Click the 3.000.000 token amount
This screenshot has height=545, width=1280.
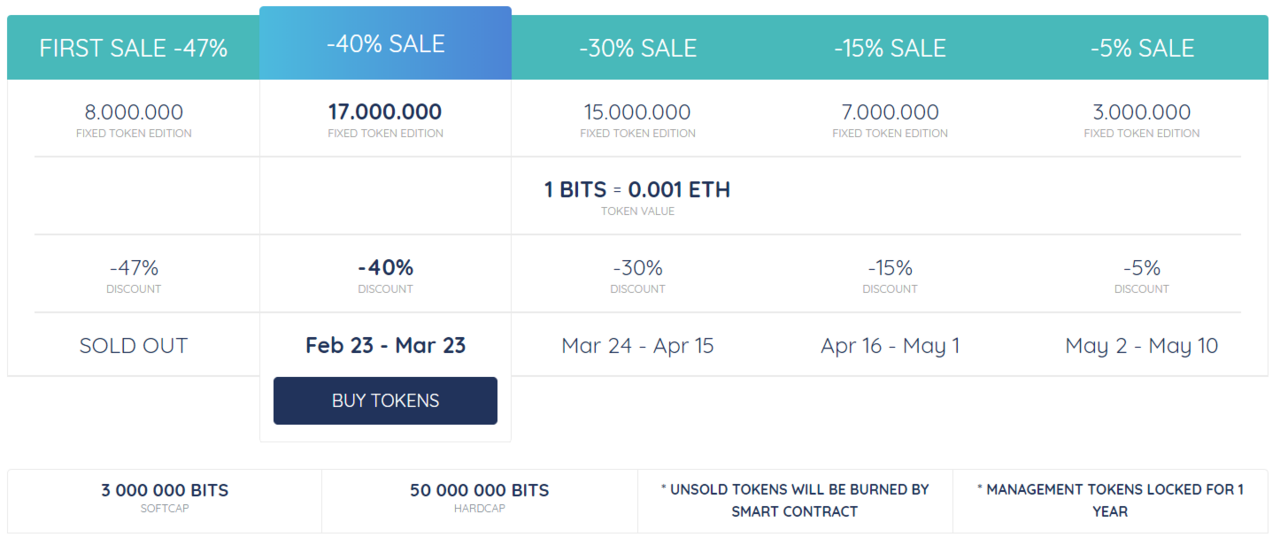1142,112
